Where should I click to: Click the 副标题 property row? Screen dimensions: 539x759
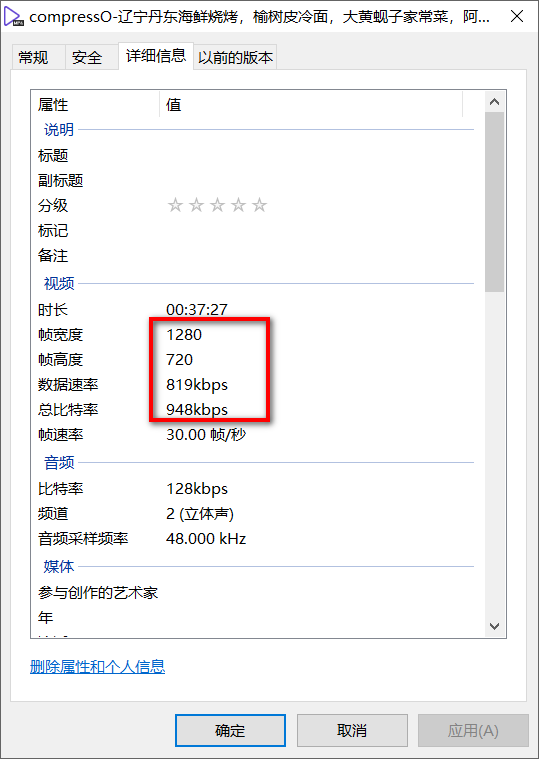point(255,181)
